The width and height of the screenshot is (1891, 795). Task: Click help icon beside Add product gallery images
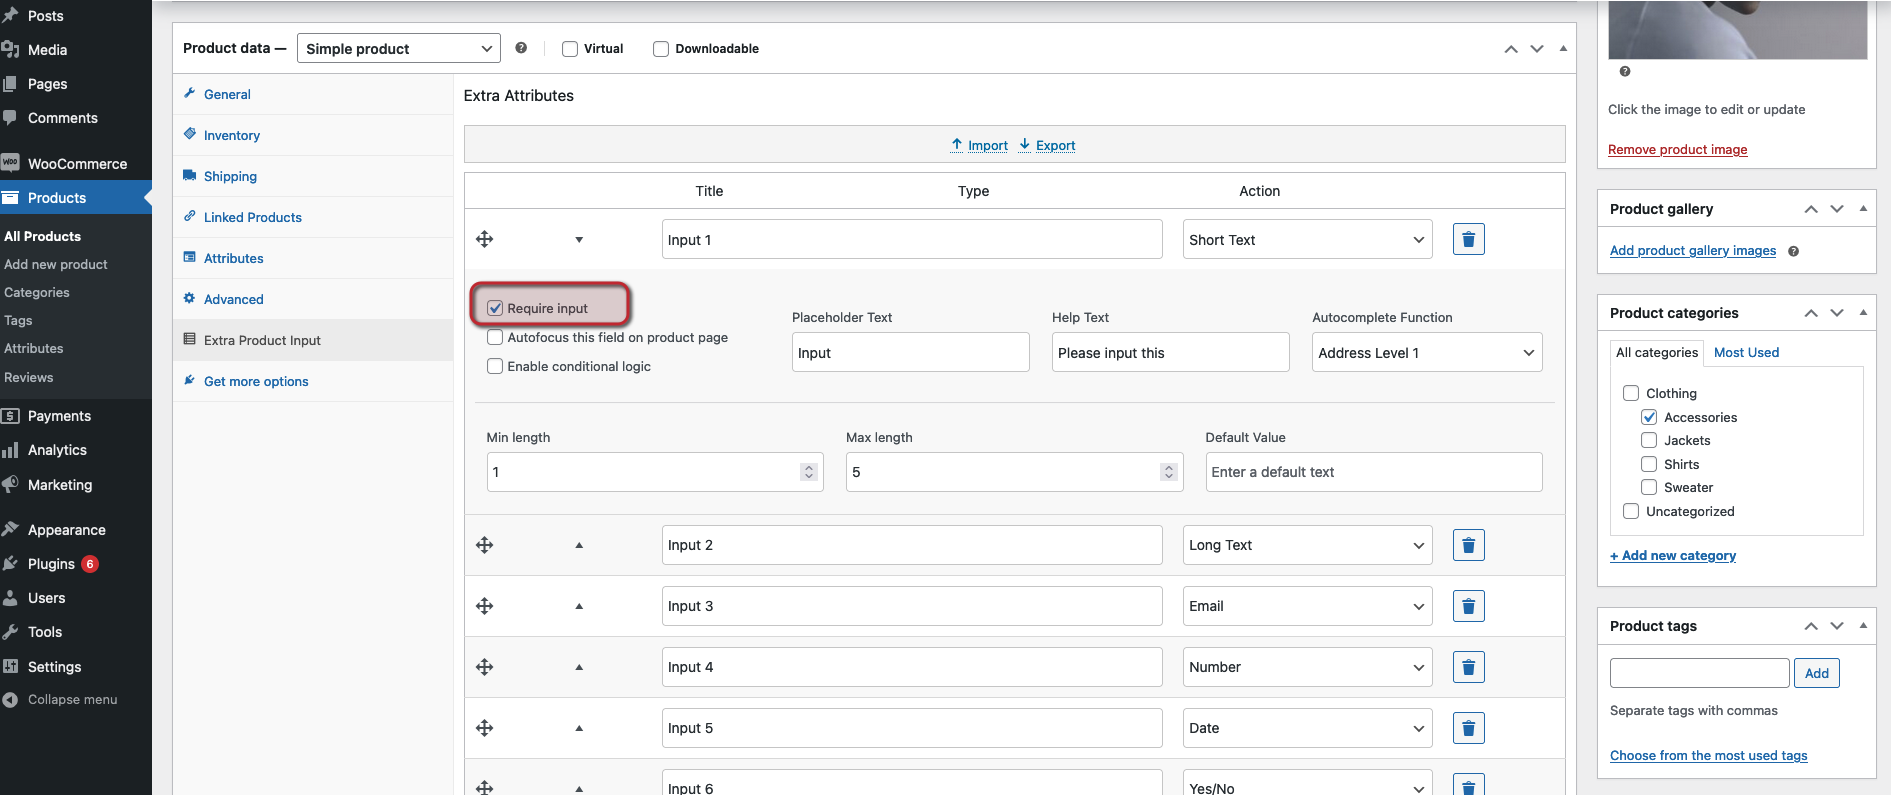pos(1793,251)
